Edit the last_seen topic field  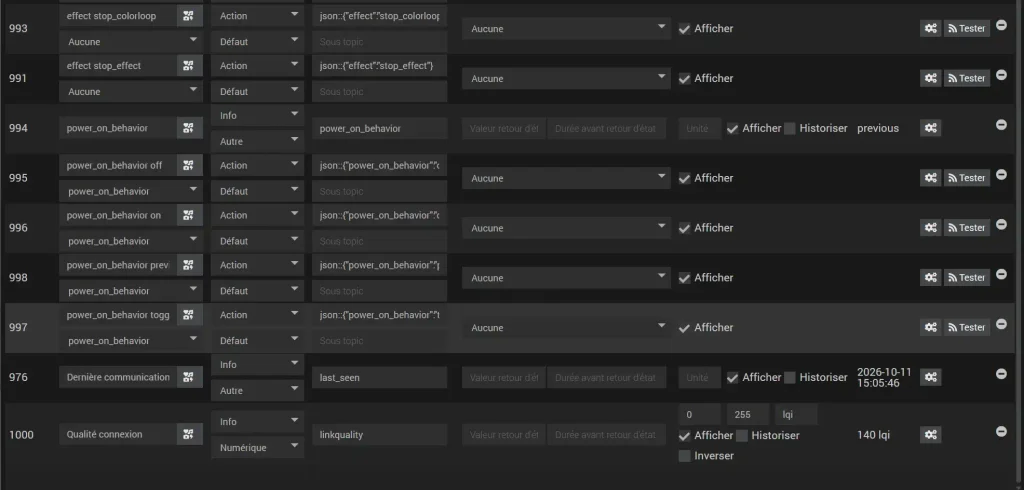point(379,378)
